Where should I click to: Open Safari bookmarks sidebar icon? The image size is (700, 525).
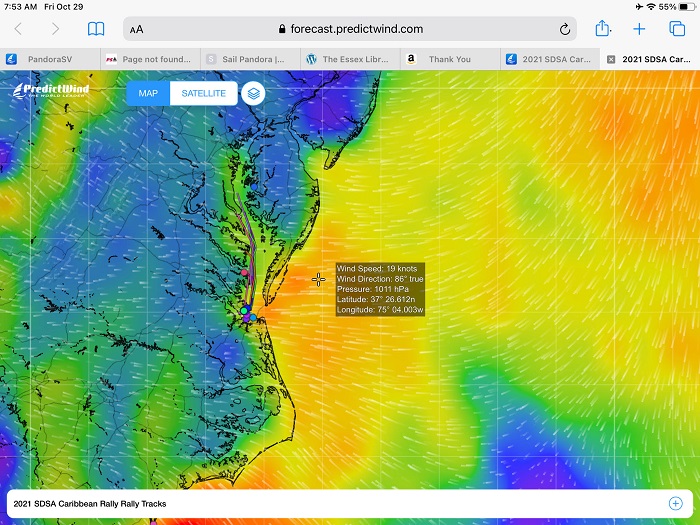coord(96,29)
